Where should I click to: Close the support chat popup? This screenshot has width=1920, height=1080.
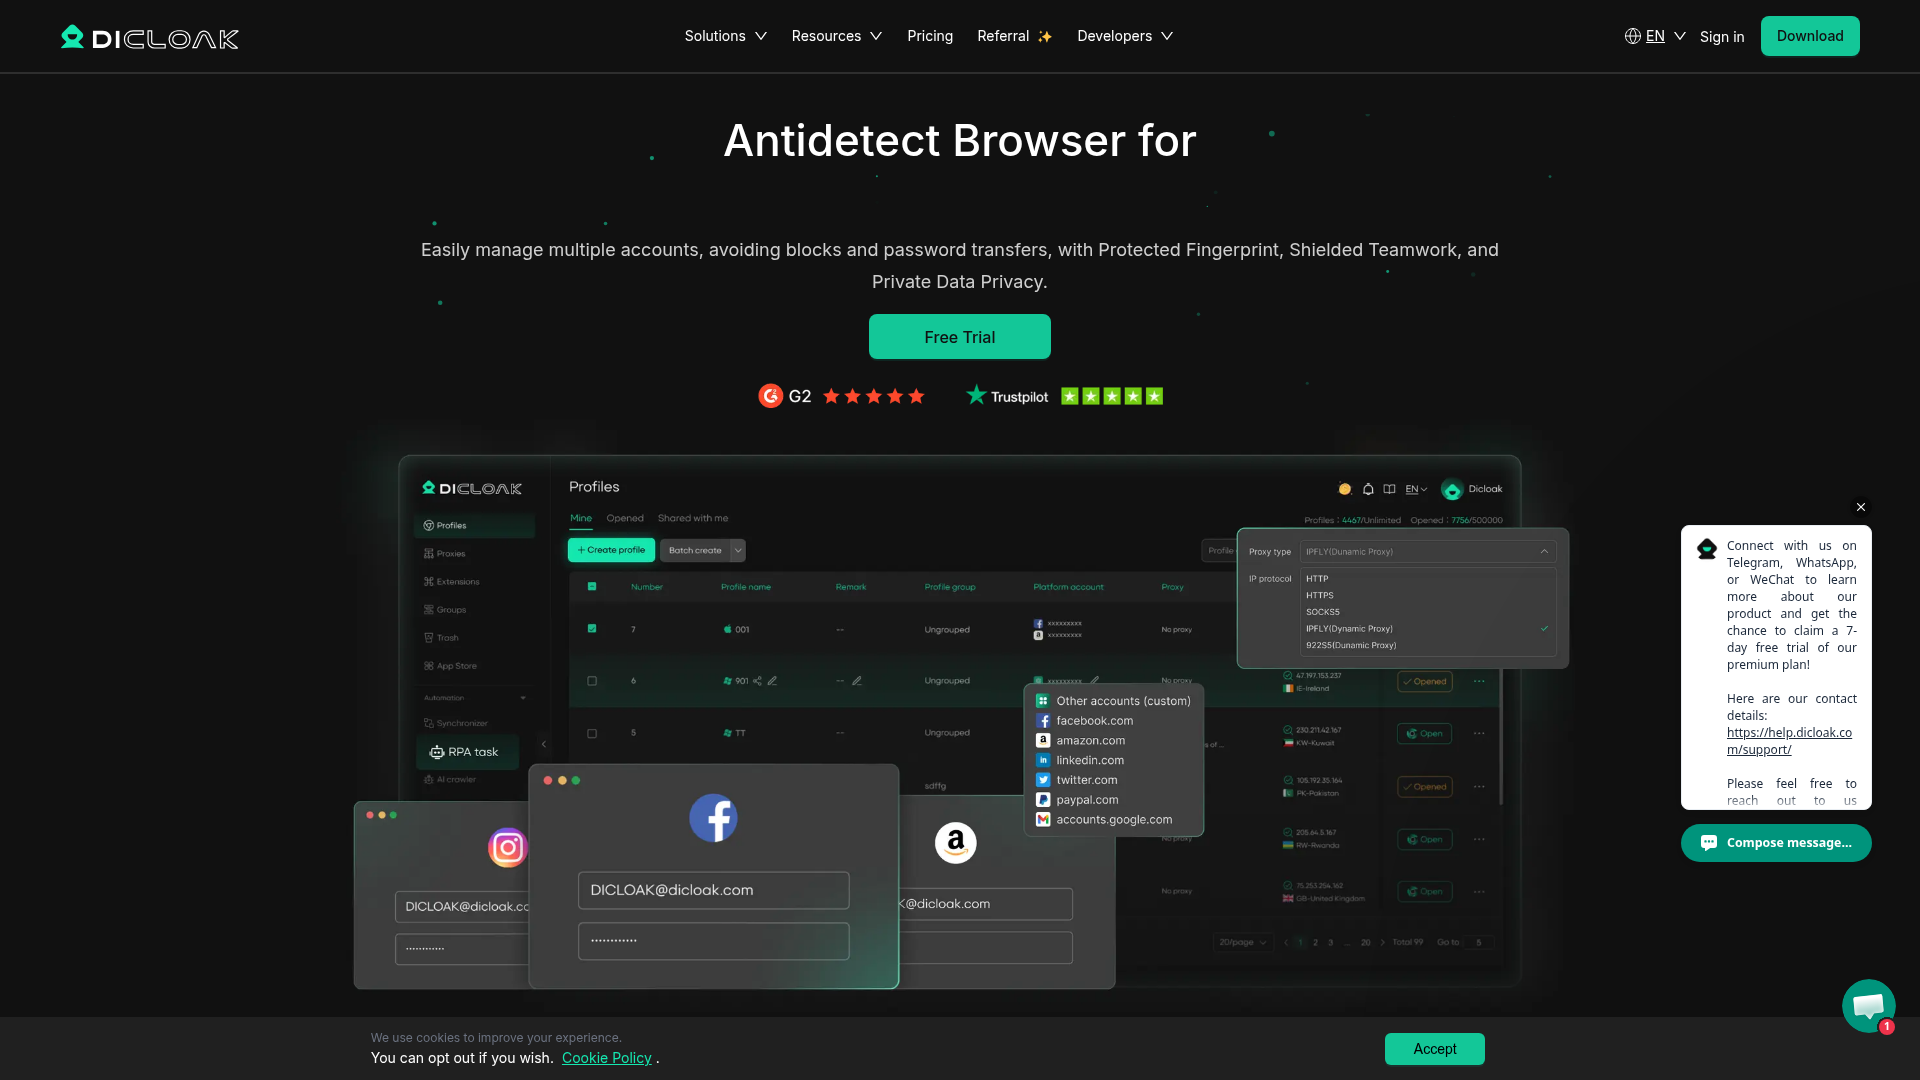tap(1861, 507)
